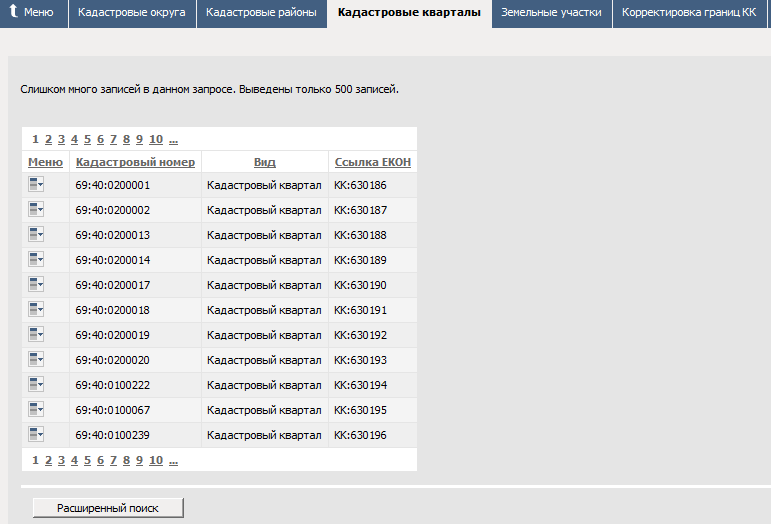Click the Меню column header link

pyautogui.click(x=45, y=162)
